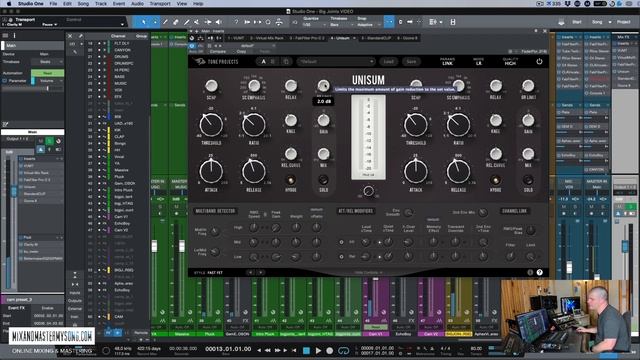Open the Transport menu in the menu bar

click(x=160, y=4)
